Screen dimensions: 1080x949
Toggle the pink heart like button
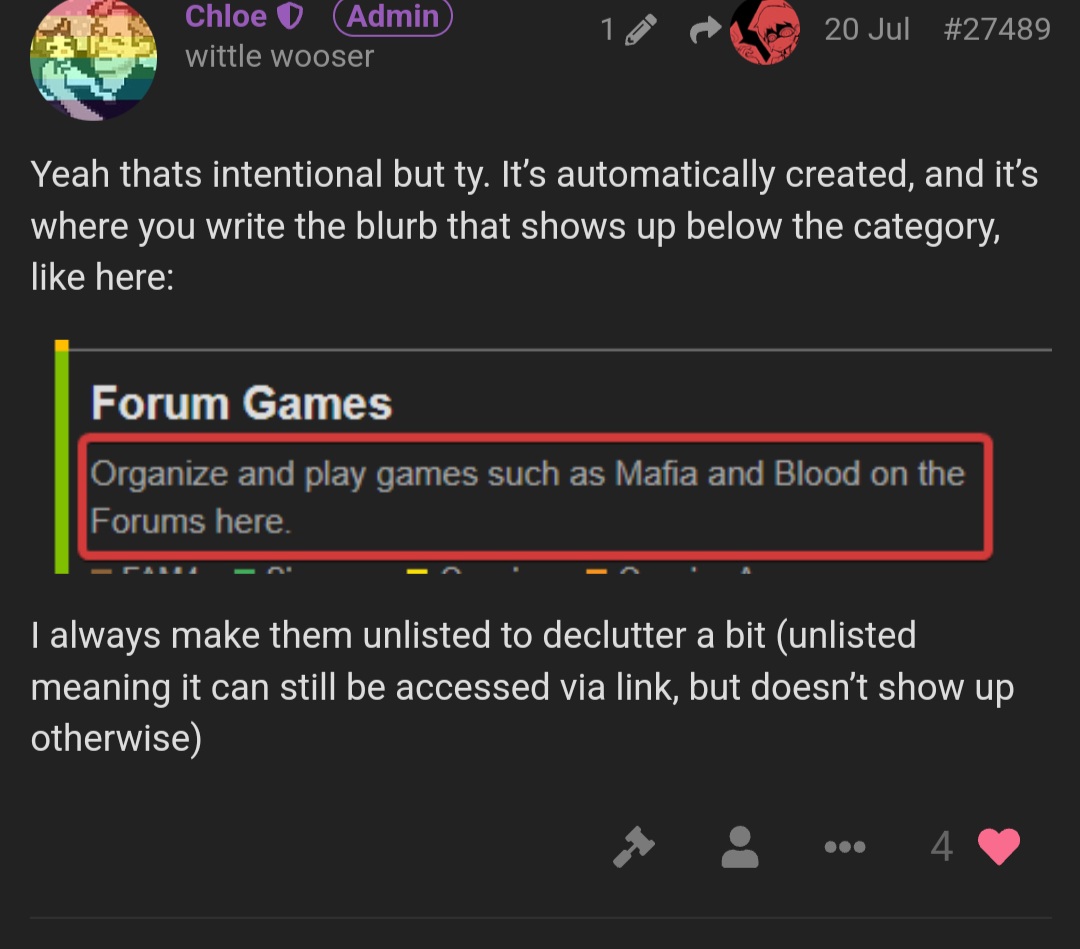pyautogui.click(x=998, y=846)
